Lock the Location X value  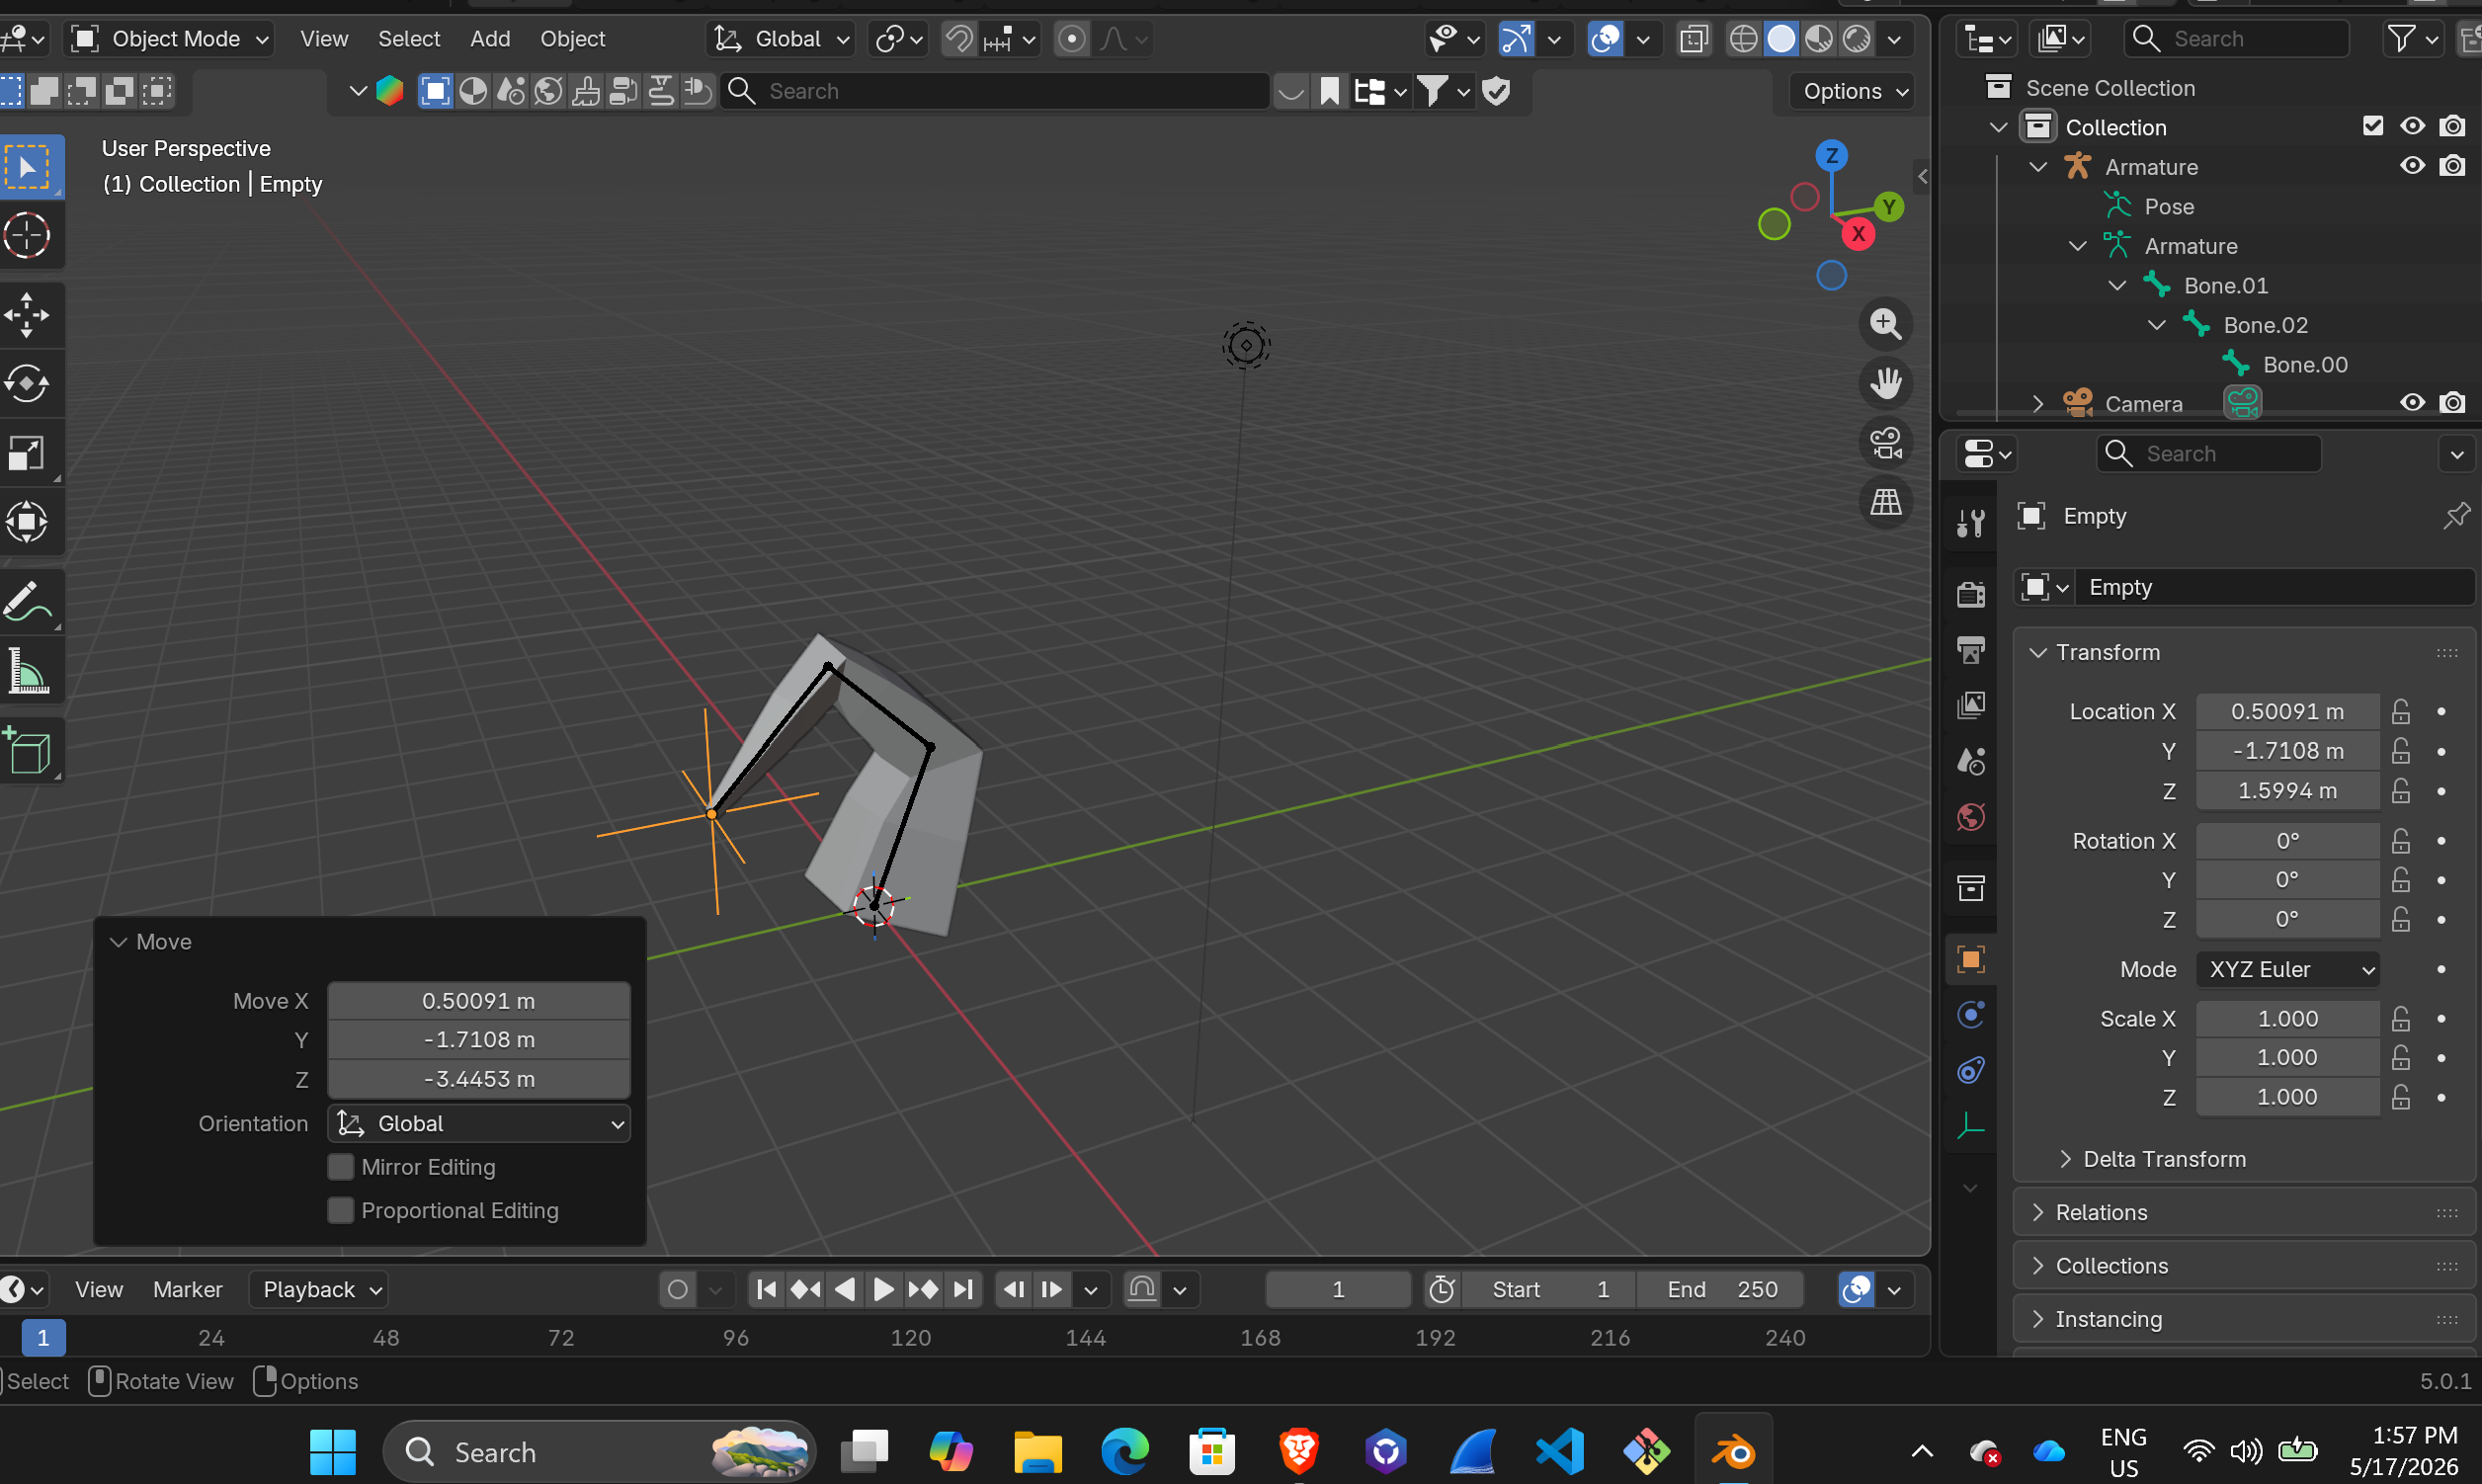2400,711
